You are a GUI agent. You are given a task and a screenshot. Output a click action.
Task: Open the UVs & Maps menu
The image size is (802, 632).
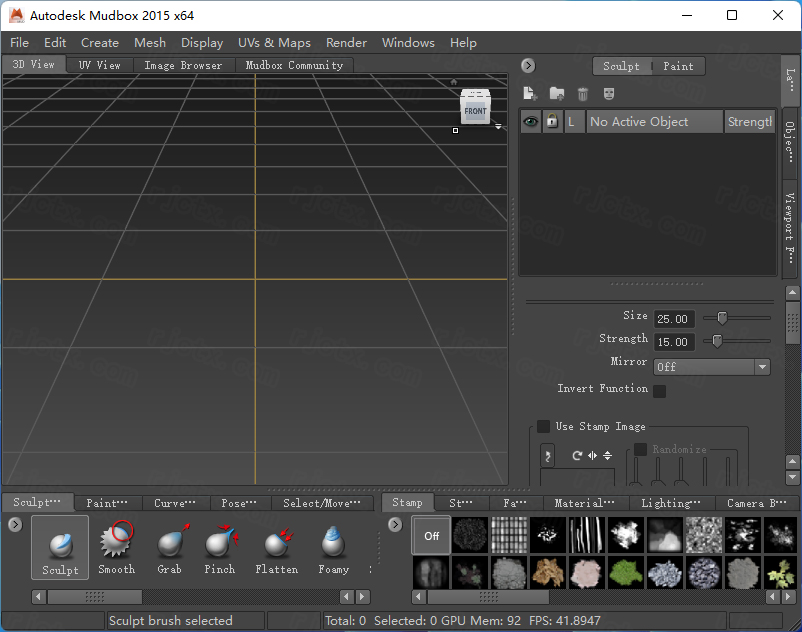(274, 43)
